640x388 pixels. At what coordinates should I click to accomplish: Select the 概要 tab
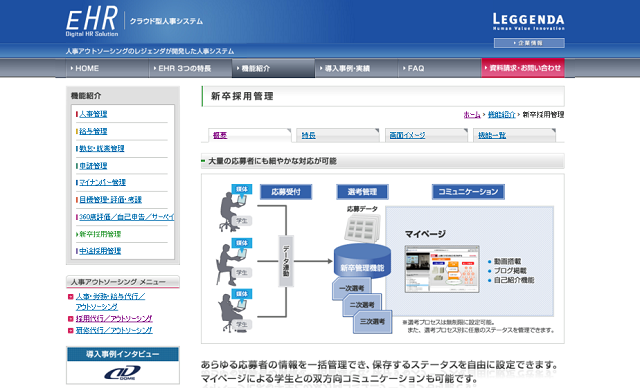(x=220, y=135)
